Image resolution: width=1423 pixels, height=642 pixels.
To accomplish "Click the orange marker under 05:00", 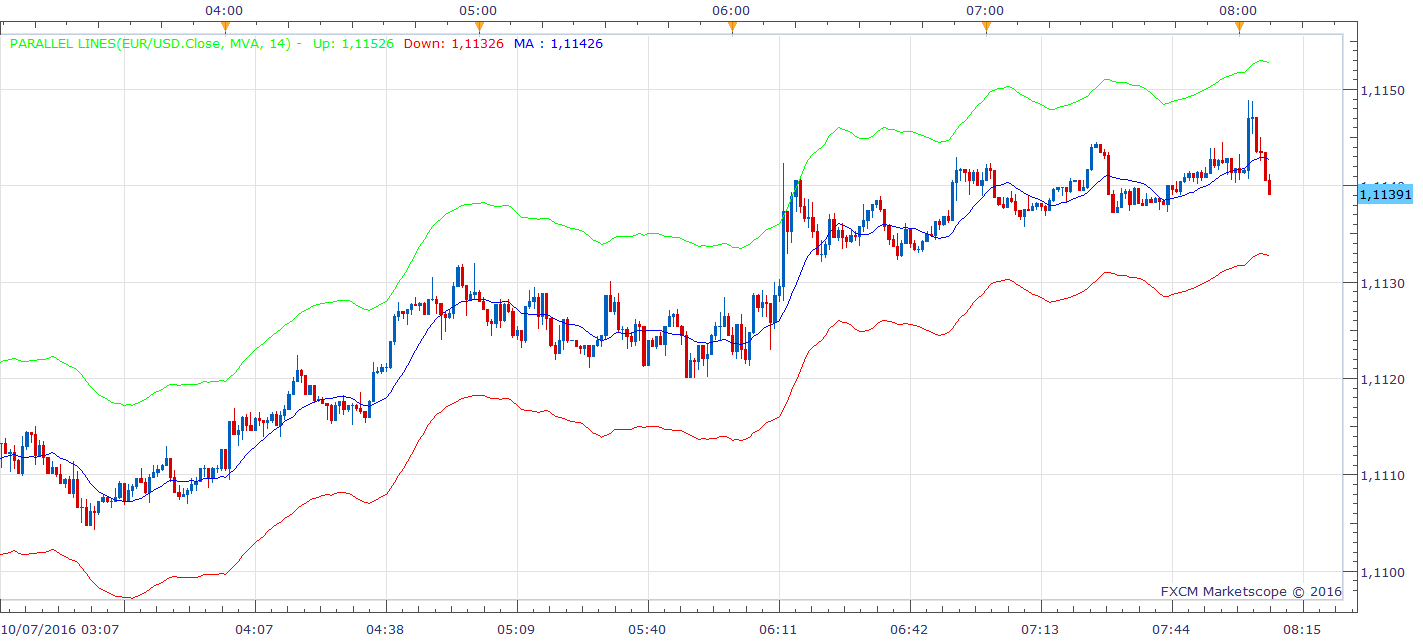I will point(478,27).
